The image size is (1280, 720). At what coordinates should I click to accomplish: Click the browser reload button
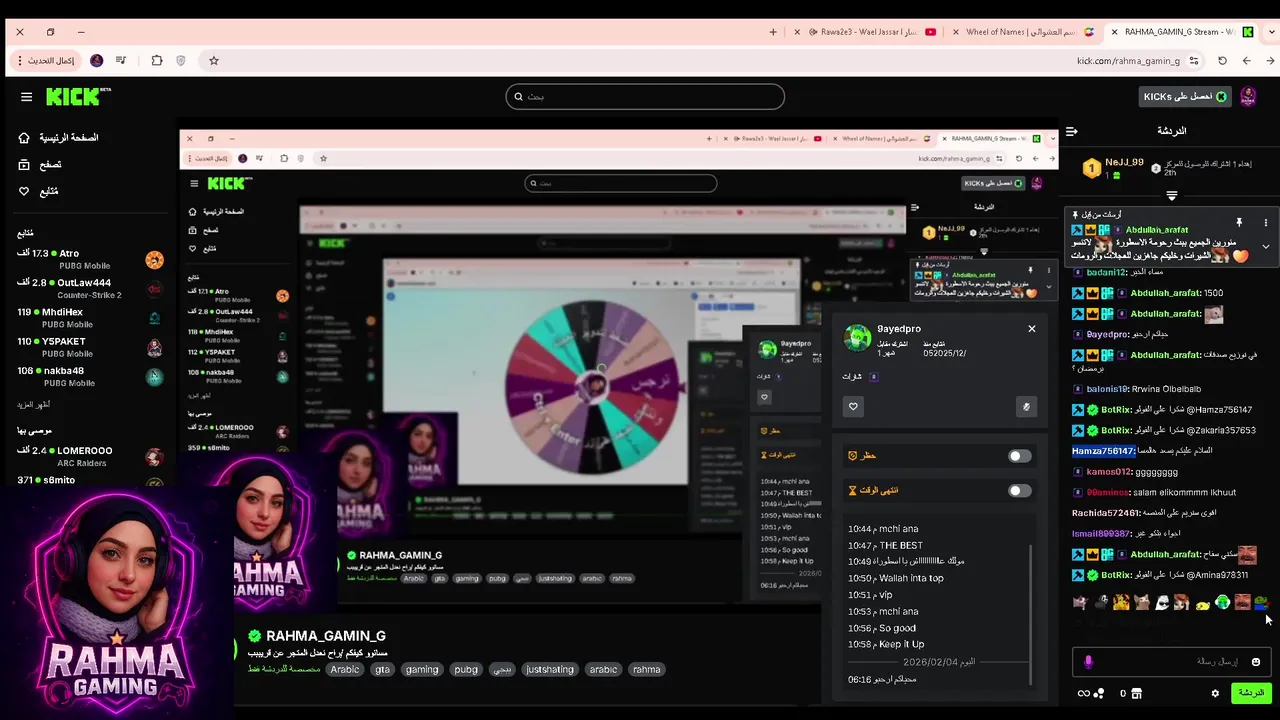1222,61
